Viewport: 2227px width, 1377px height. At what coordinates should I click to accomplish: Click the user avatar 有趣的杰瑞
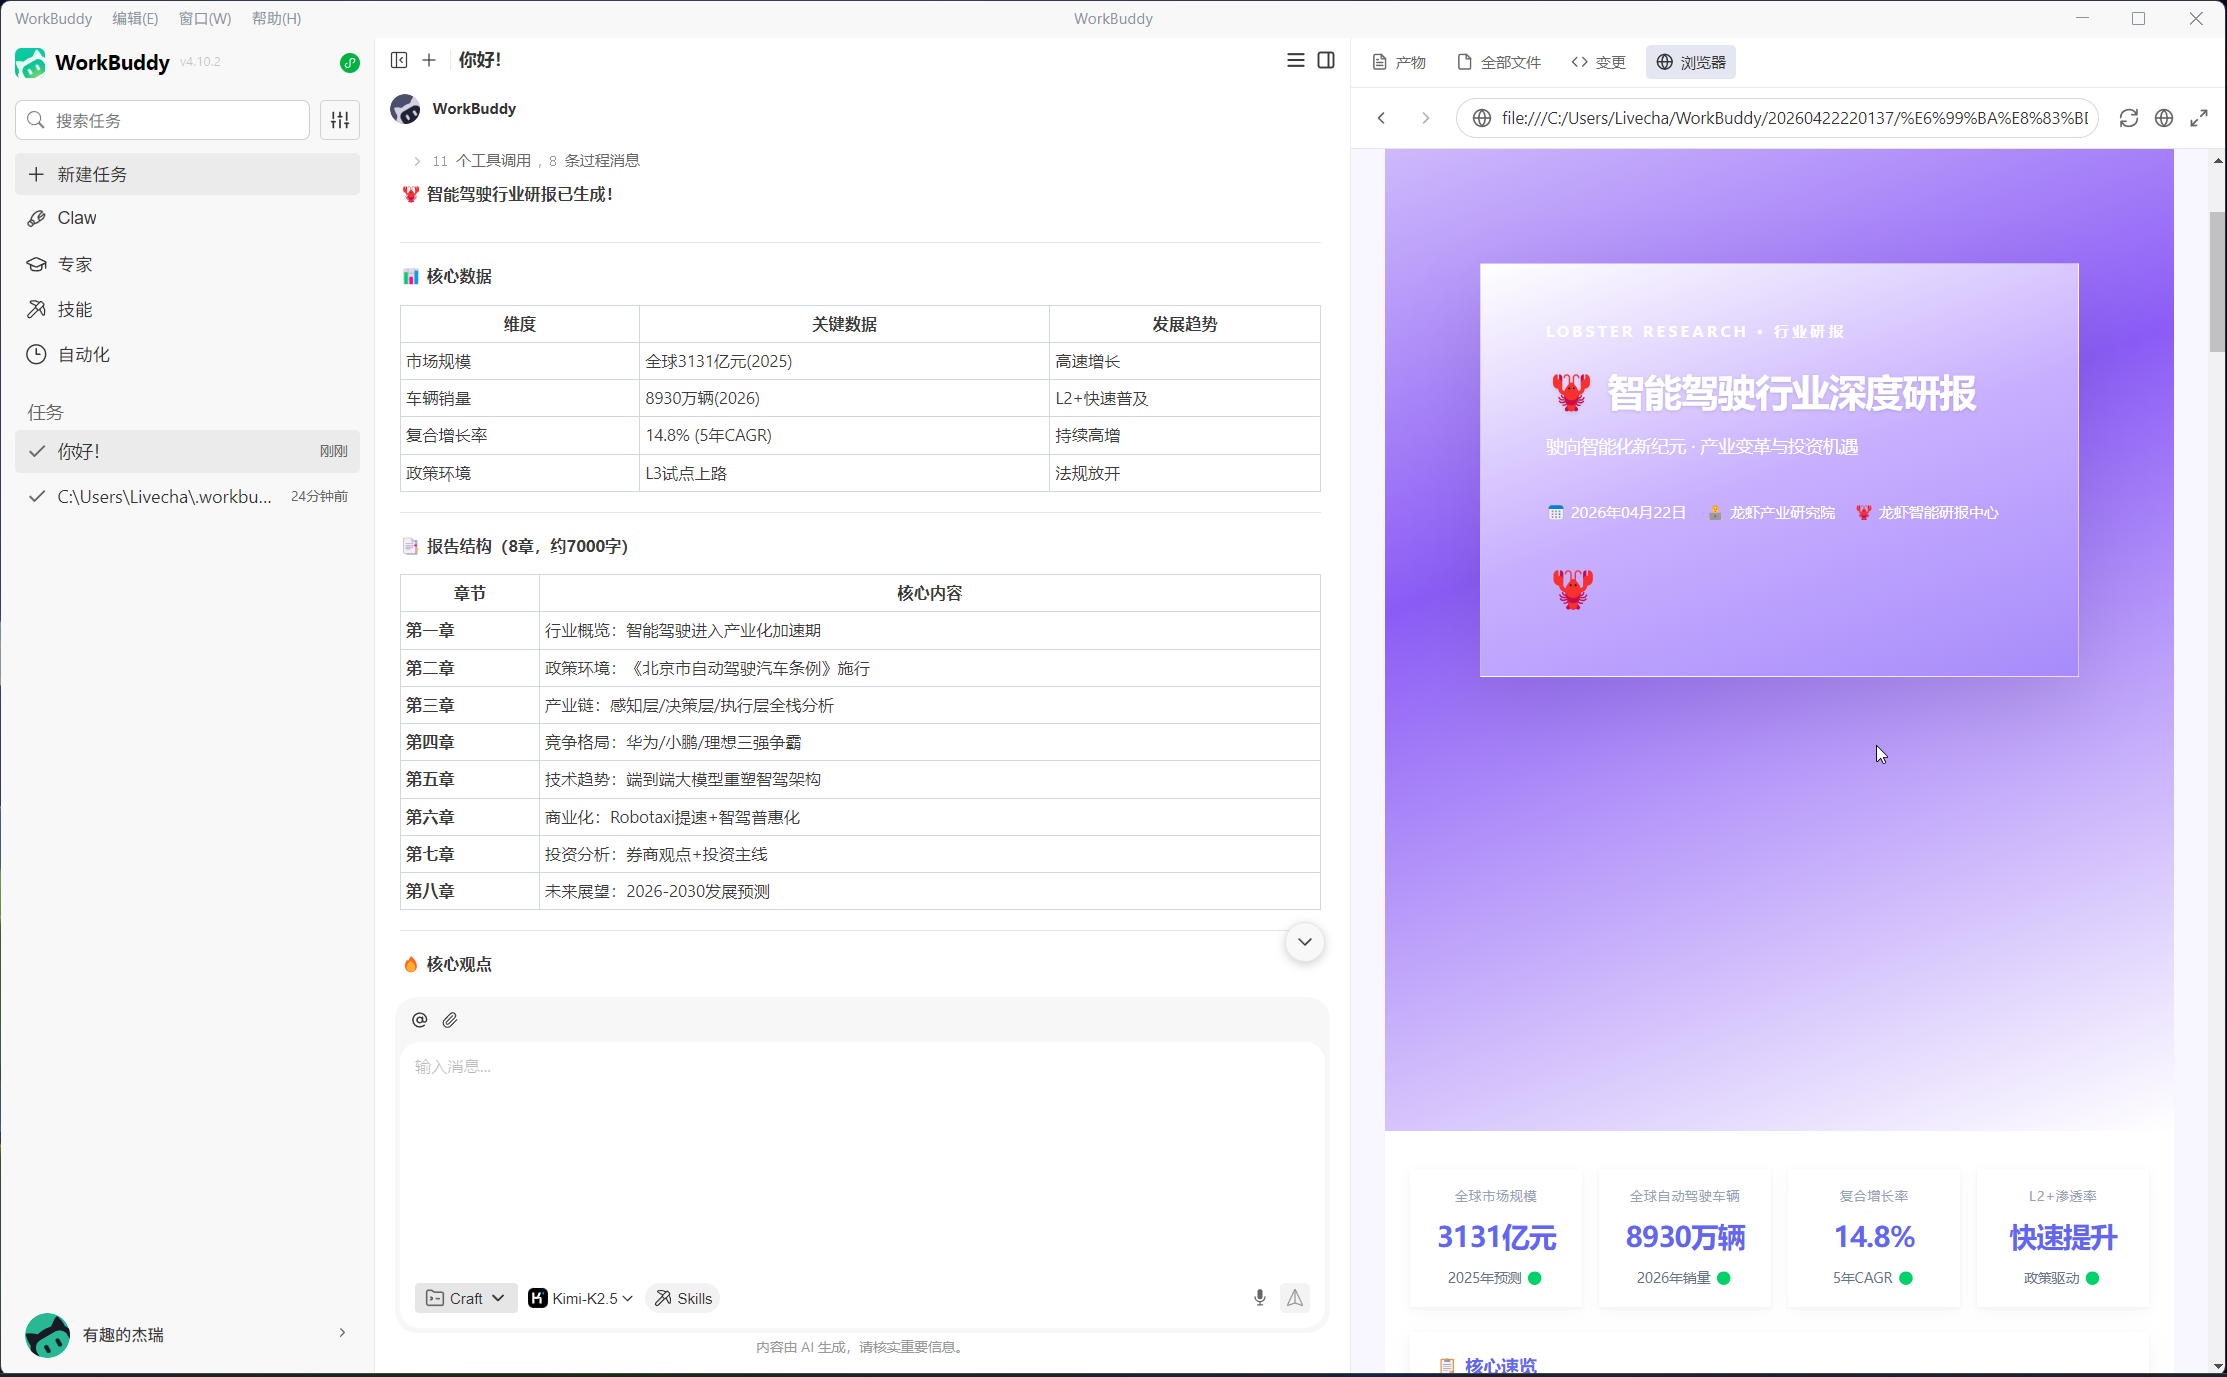[x=47, y=1335]
